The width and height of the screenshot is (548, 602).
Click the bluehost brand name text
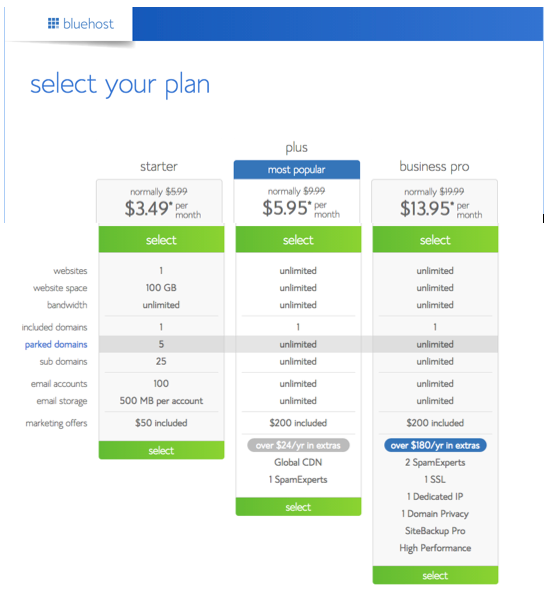[88, 24]
